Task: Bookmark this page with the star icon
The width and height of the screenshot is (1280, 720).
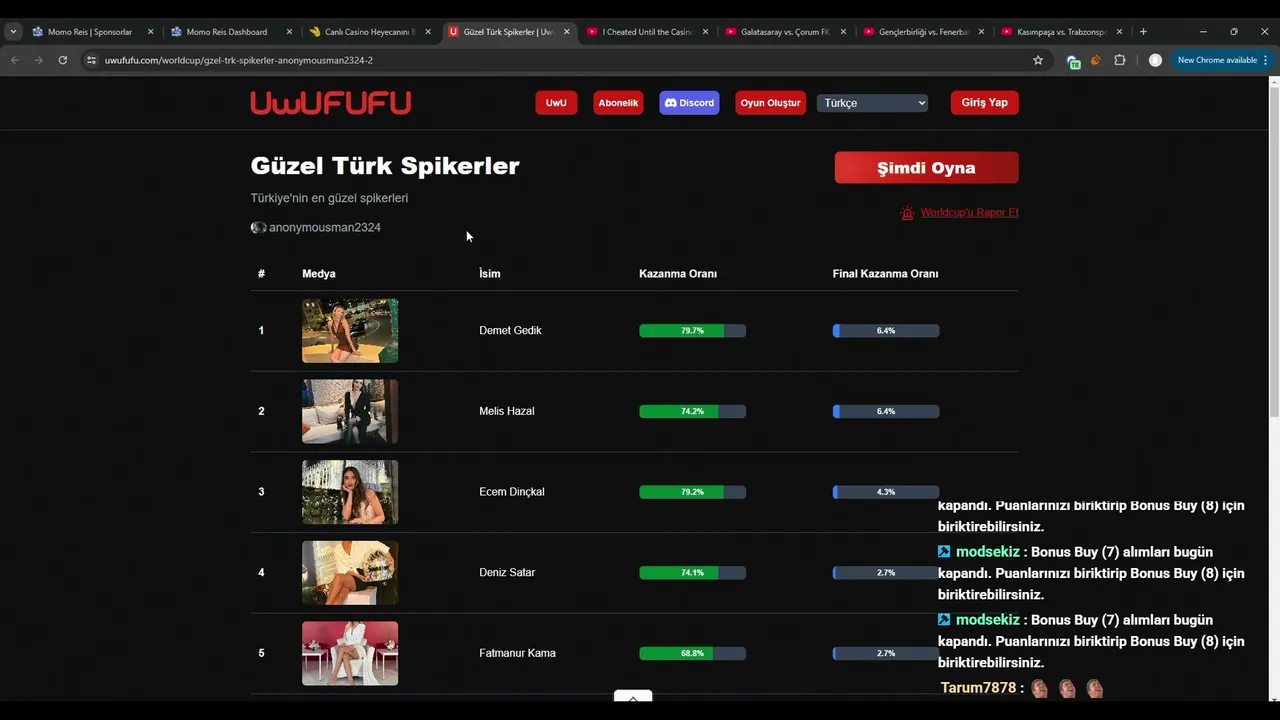Action: pos(1038,60)
